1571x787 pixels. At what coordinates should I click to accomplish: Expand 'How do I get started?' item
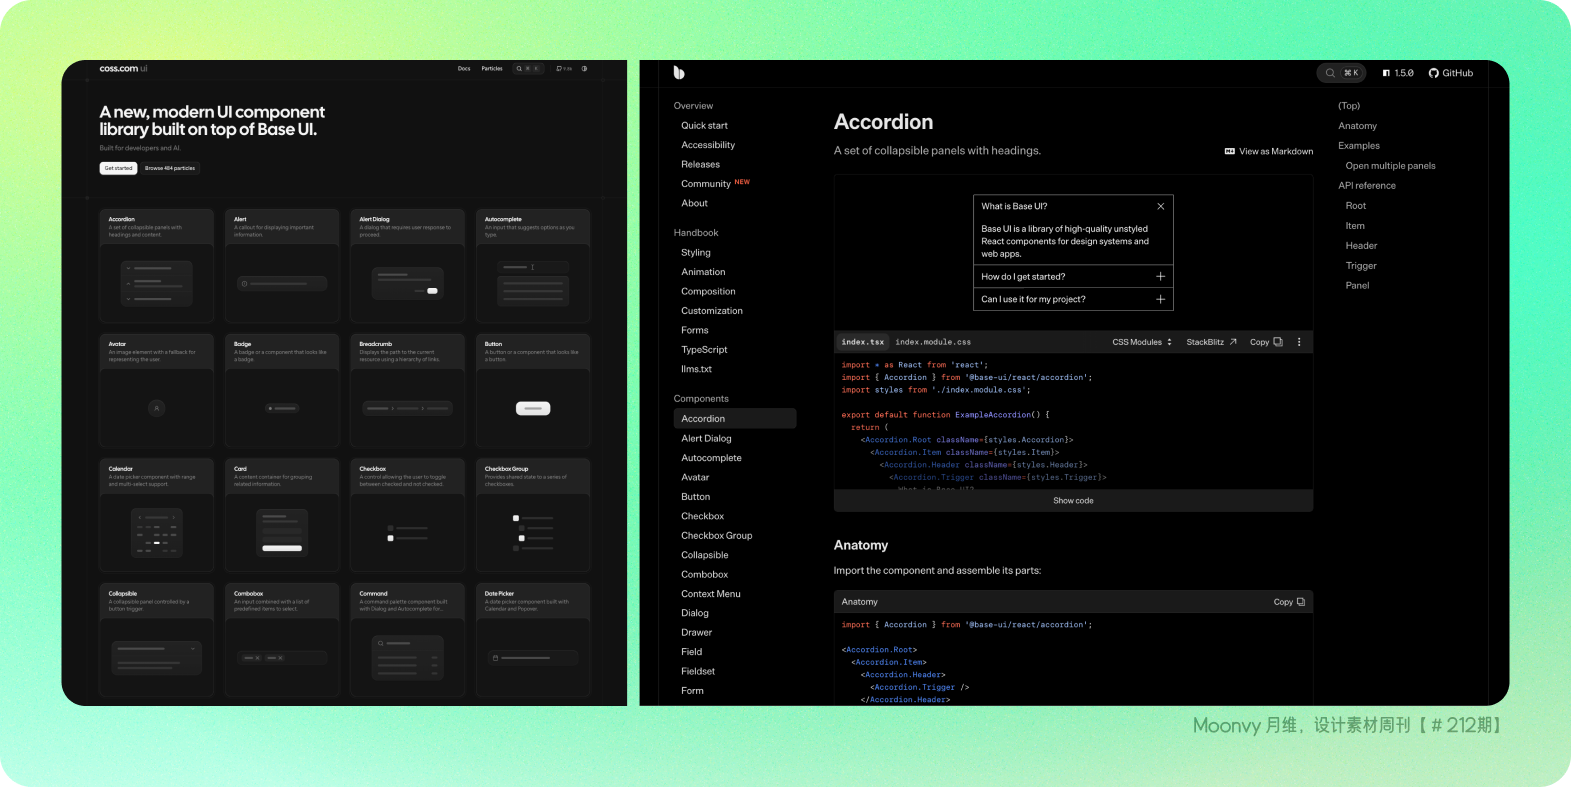coord(1073,276)
